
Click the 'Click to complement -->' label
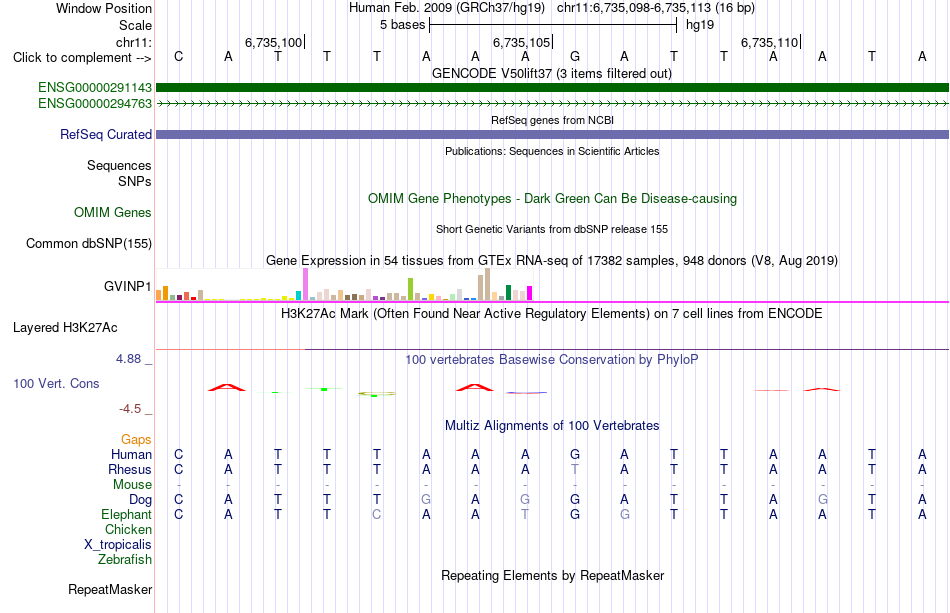coord(82,58)
